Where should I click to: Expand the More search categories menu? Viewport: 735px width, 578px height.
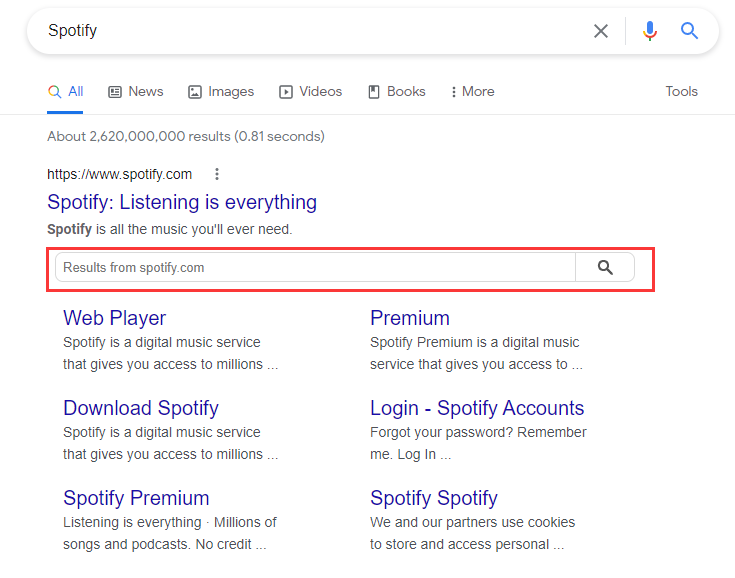[x=472, y=92]
